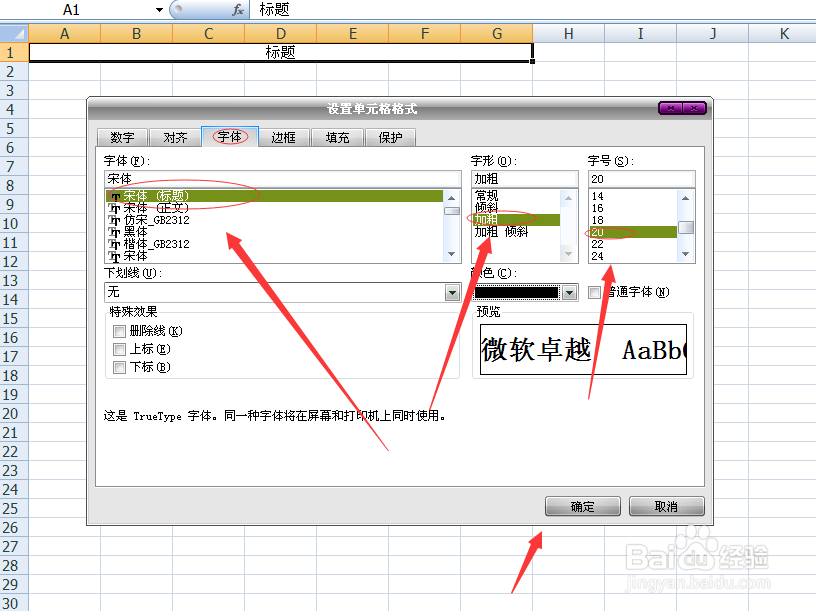Enable the 删除线 checkbox

click(x=120, y=330)
